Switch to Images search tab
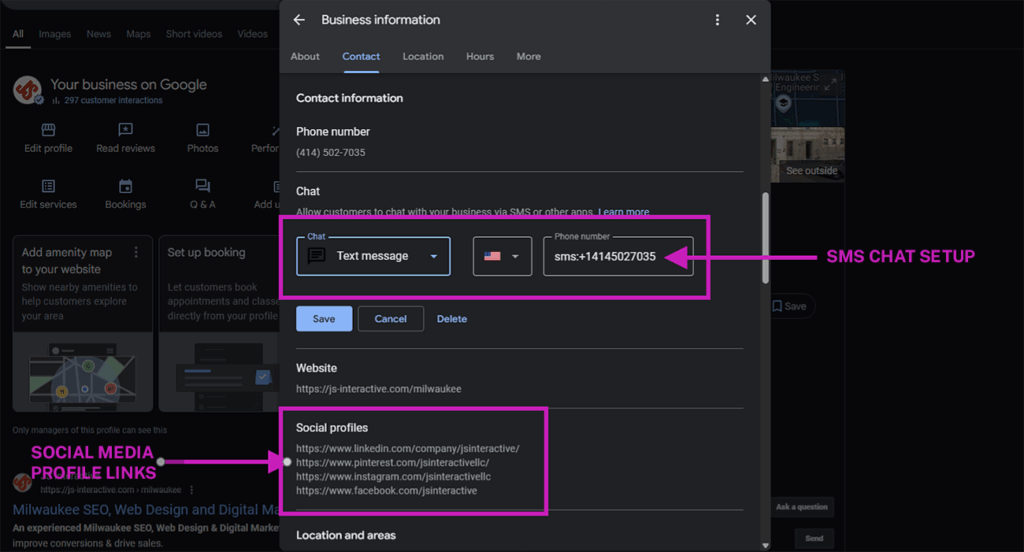The width and height of the screenshot is (1024, 552). [55, 34]
